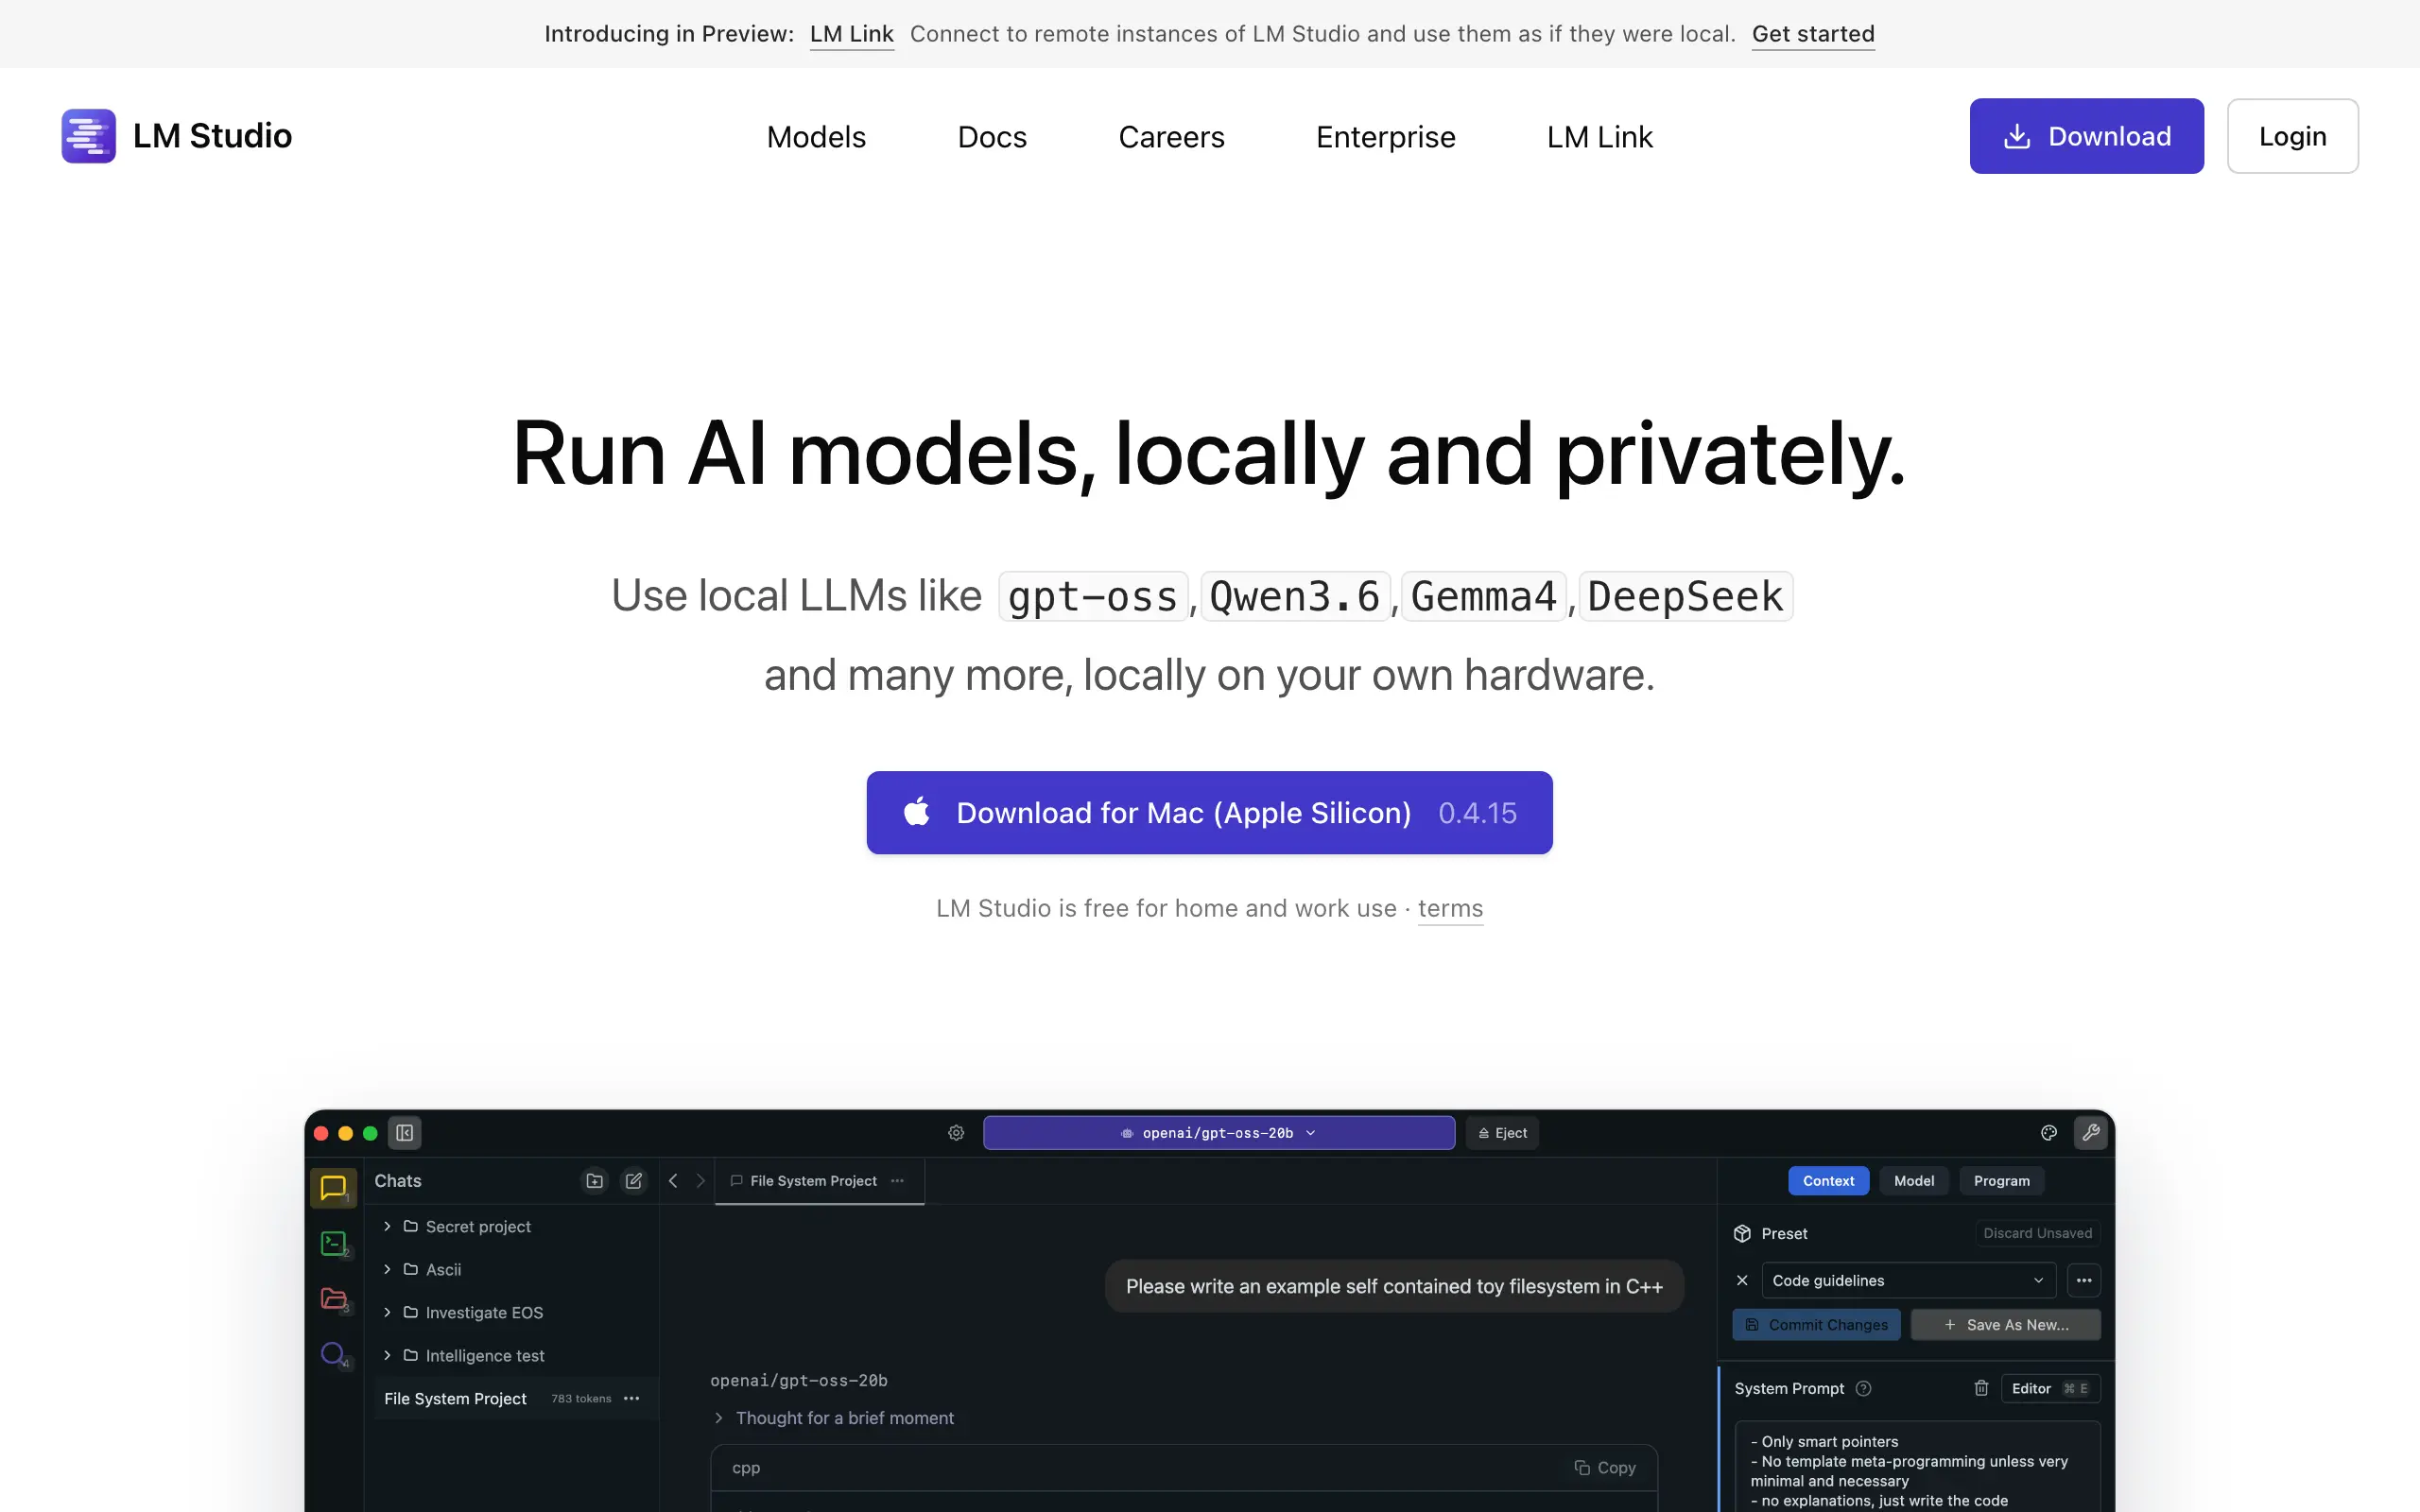Select LM Link in the navigation bar
This screenshot has width=2420, height=1512.
coord(1599,137)
